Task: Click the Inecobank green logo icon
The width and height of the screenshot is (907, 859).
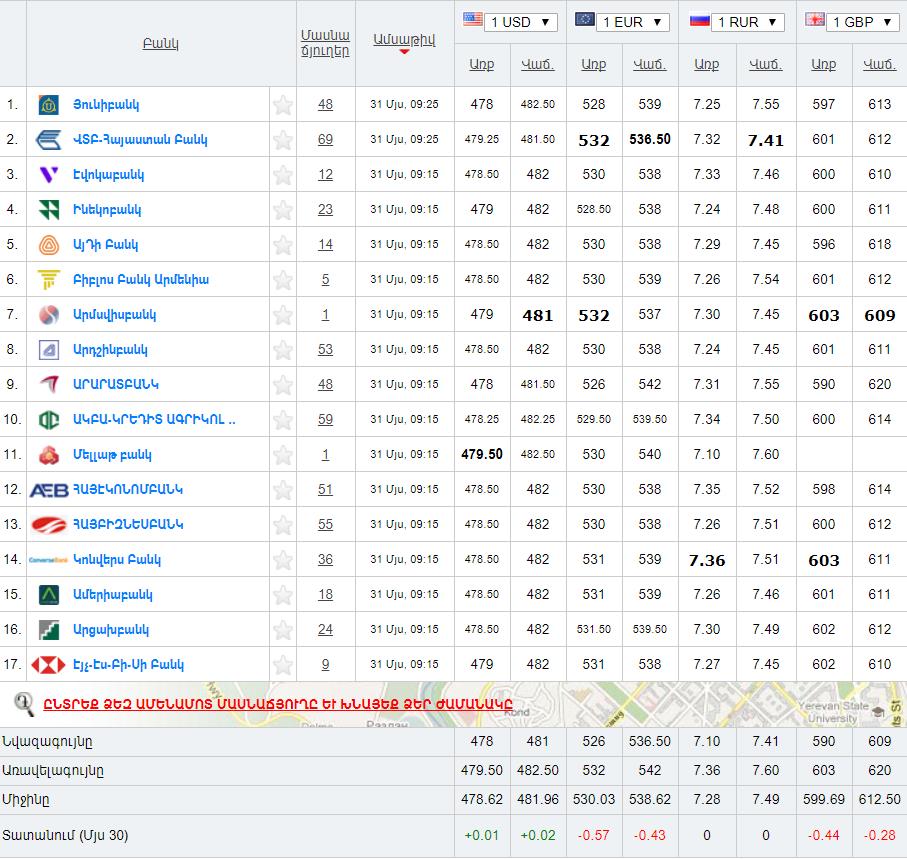Action: coord(48,210)
